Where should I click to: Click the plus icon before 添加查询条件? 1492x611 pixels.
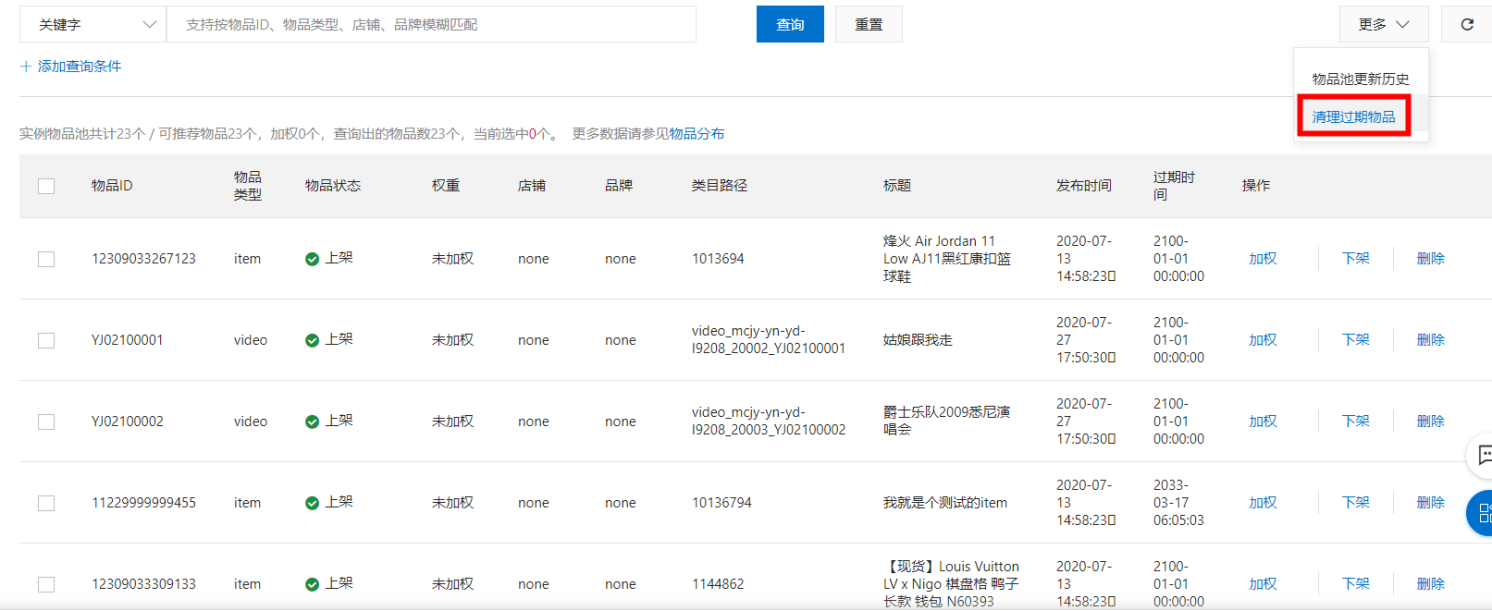point(25,66)
